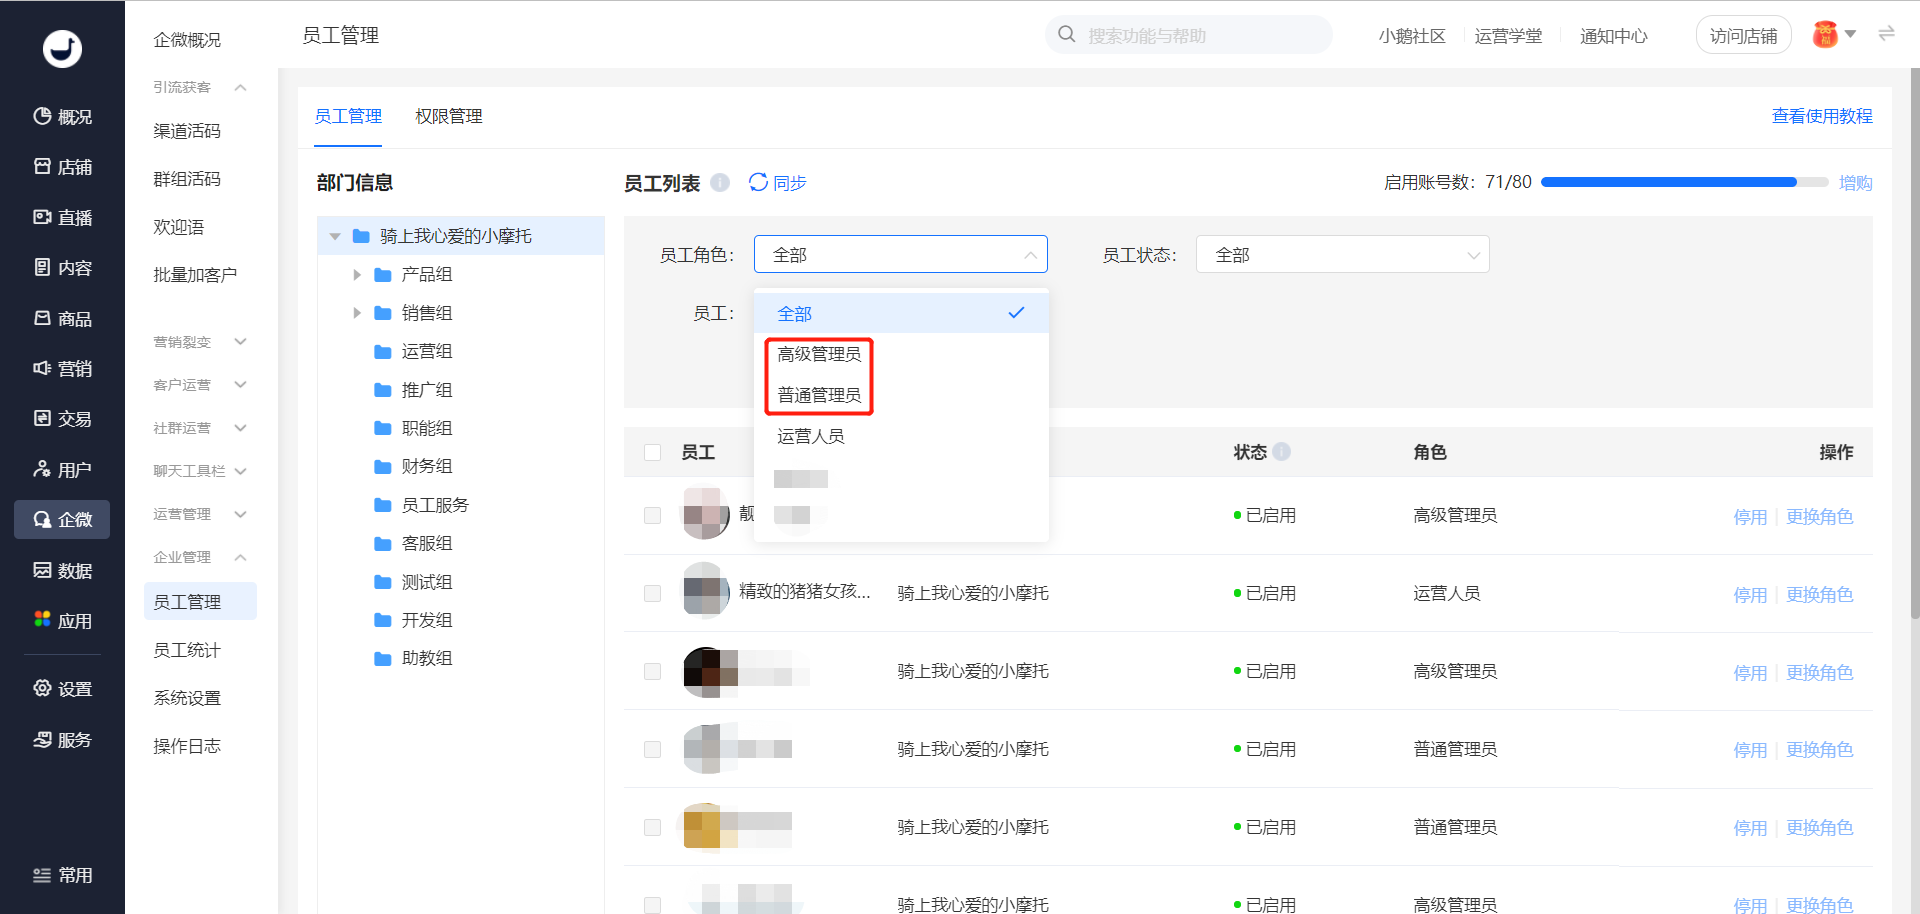Click the user avatar in top bar
This screenshot has width=1920, height=914.
coord(1825,35)
